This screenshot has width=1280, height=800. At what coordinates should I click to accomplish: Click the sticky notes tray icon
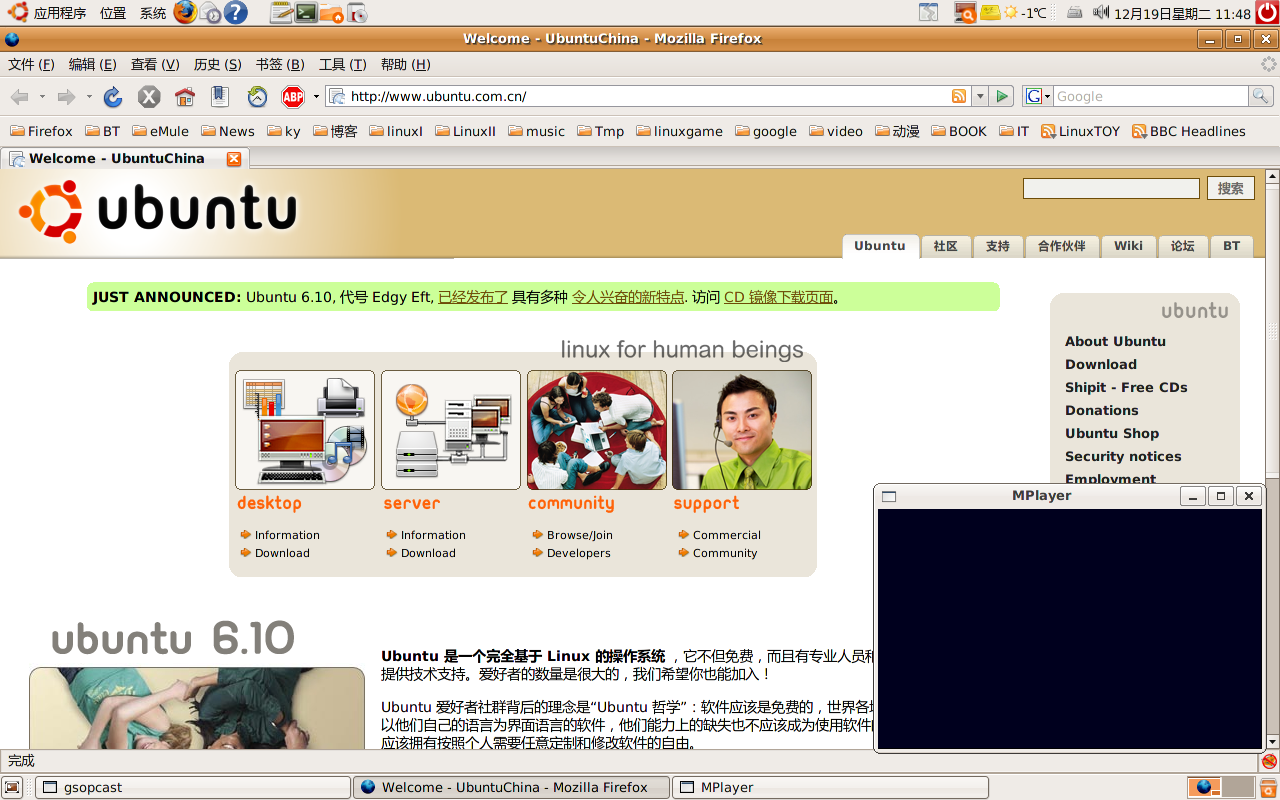click(990, 13)
